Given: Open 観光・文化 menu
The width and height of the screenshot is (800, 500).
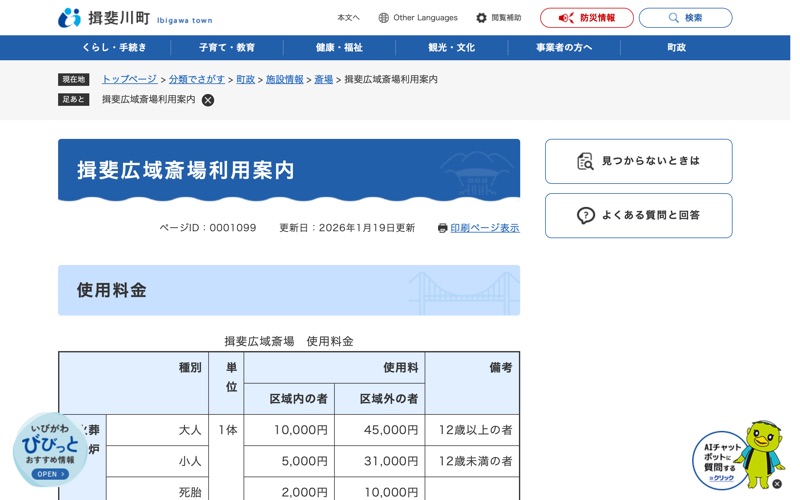Looking at the screenshot, I should (452, 47).
